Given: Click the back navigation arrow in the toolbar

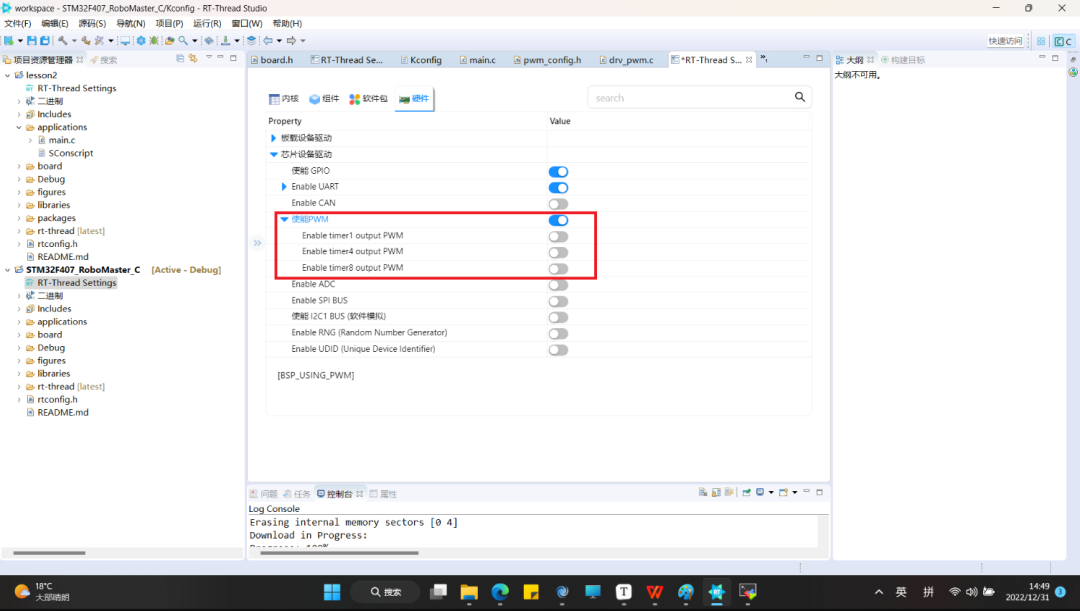Looking at the screenshot, I should pyautogui.click(x=267, y=41).
